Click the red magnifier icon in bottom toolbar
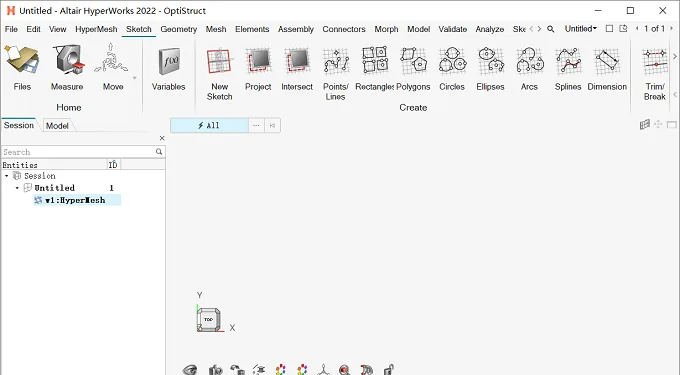The image size is (680, 375). (344, 370)
